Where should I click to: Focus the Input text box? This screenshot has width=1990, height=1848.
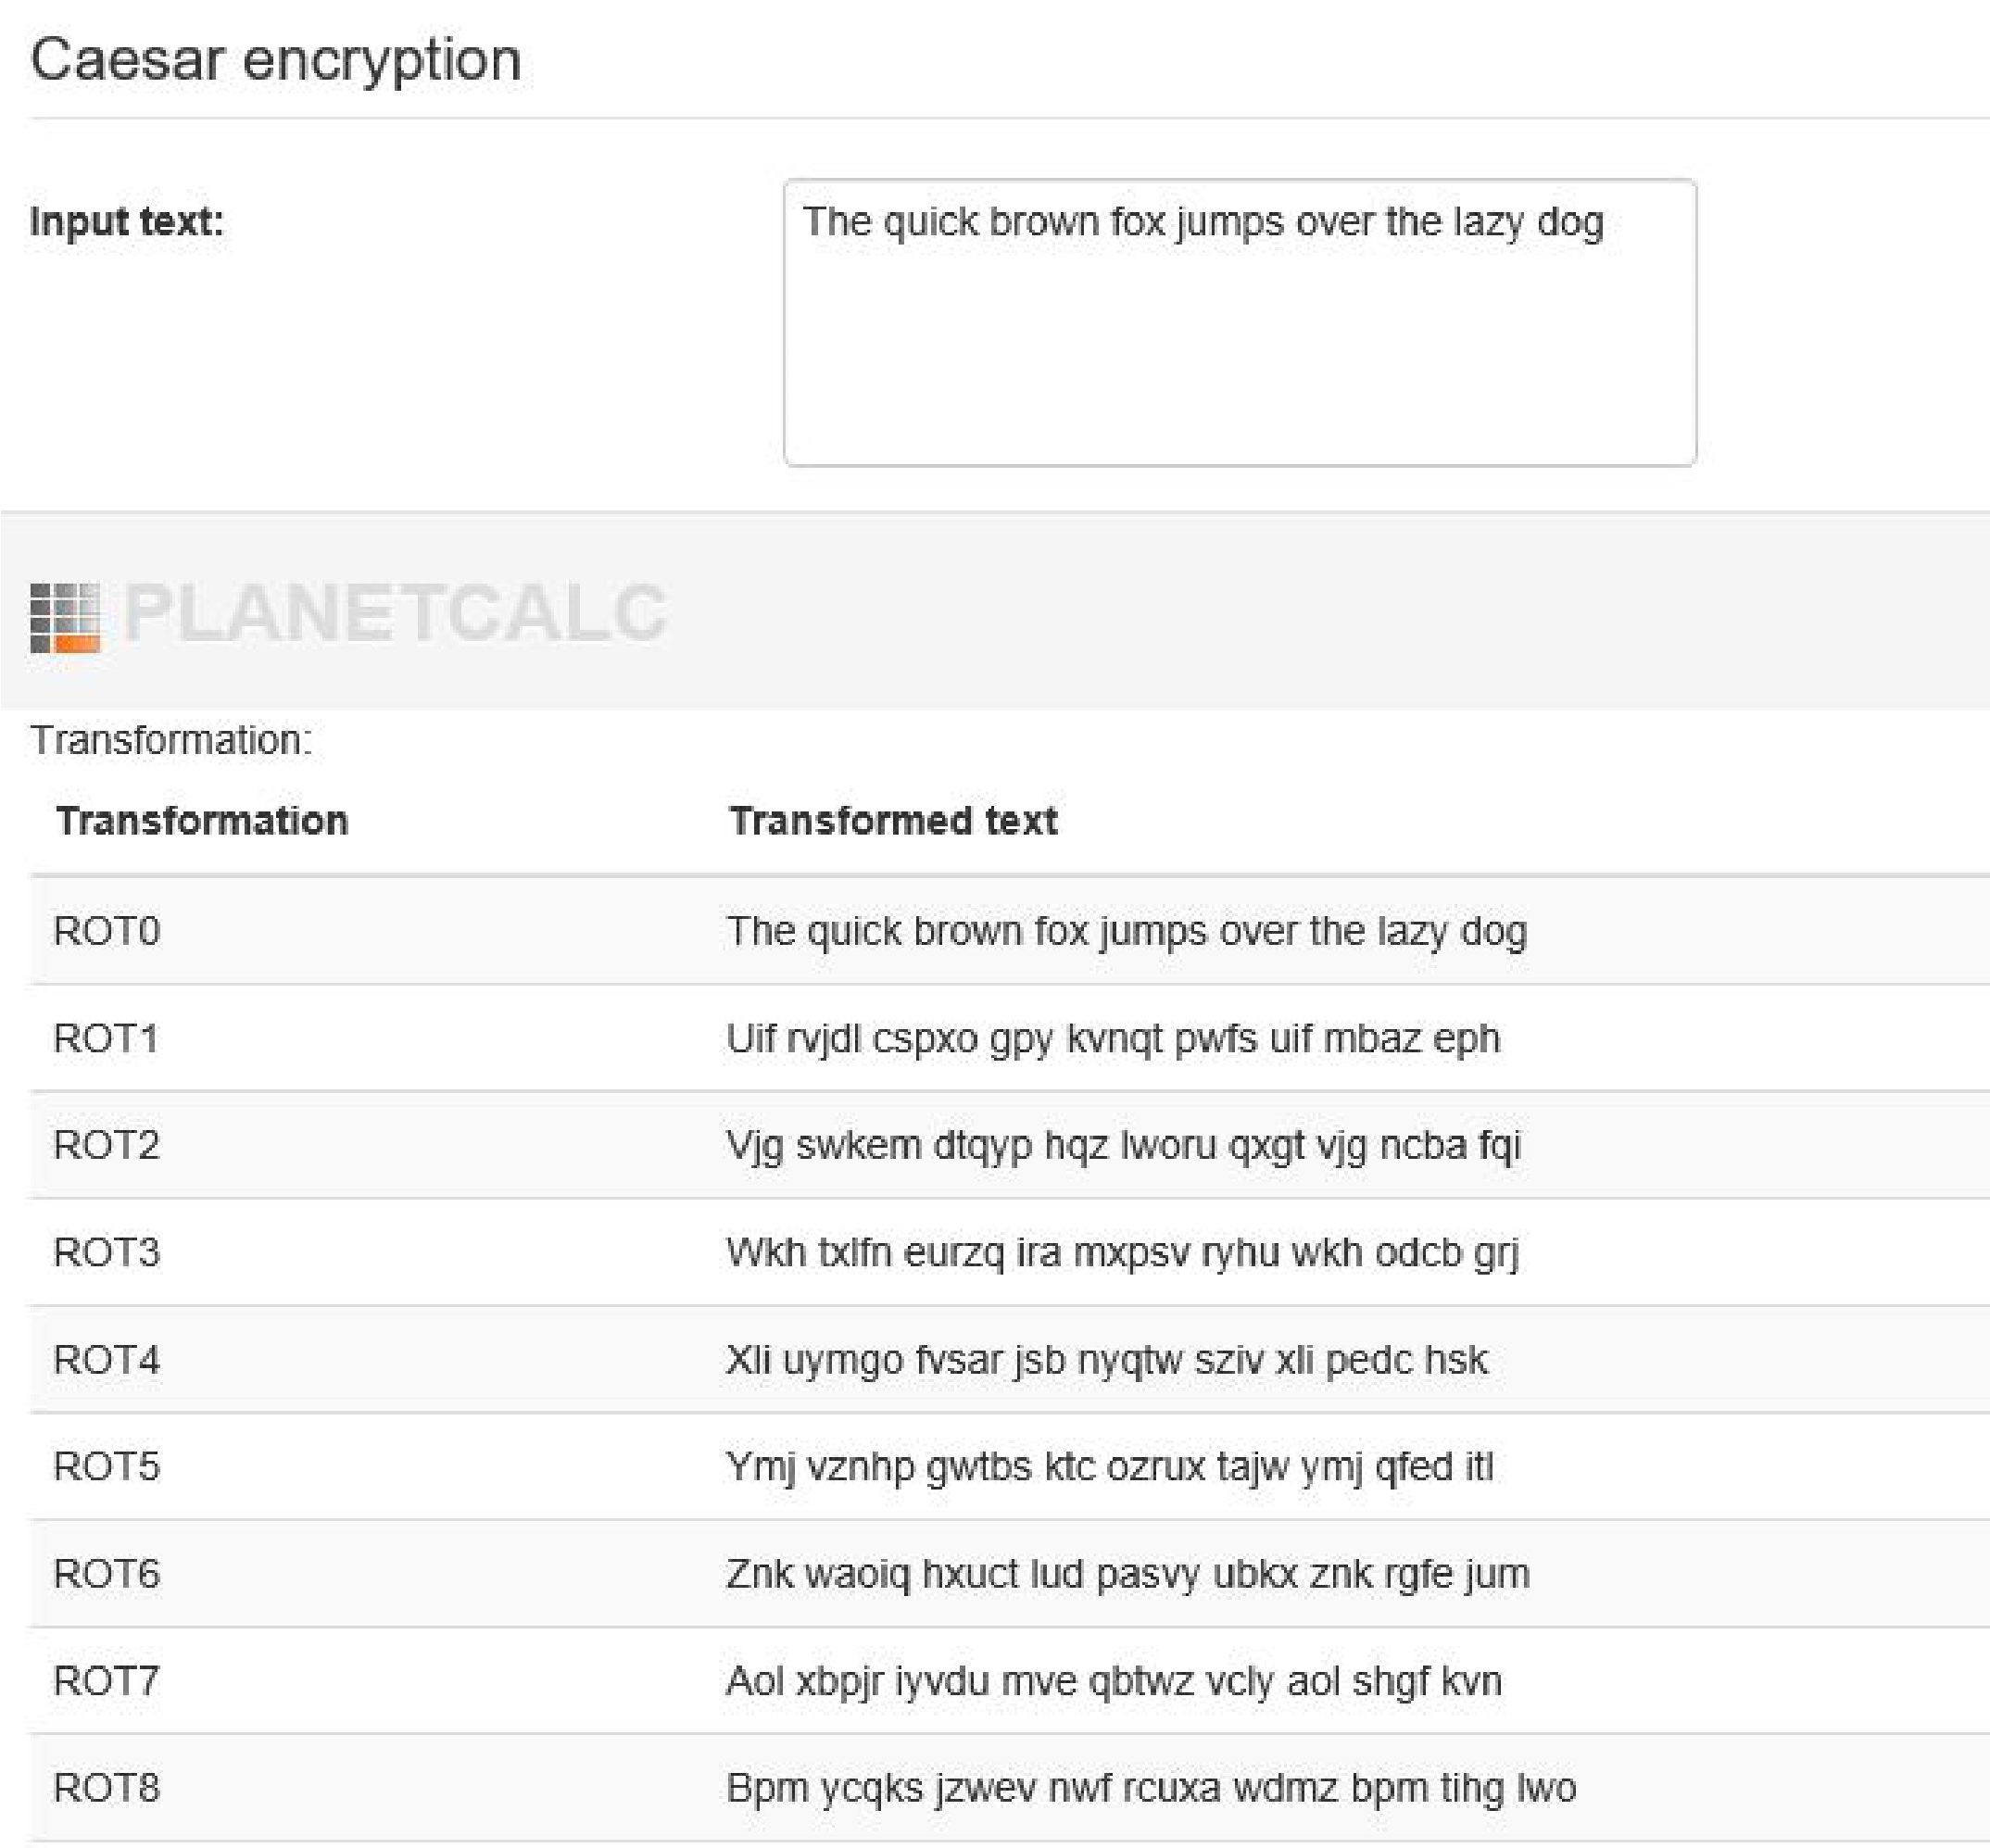tap(1240, 322)
